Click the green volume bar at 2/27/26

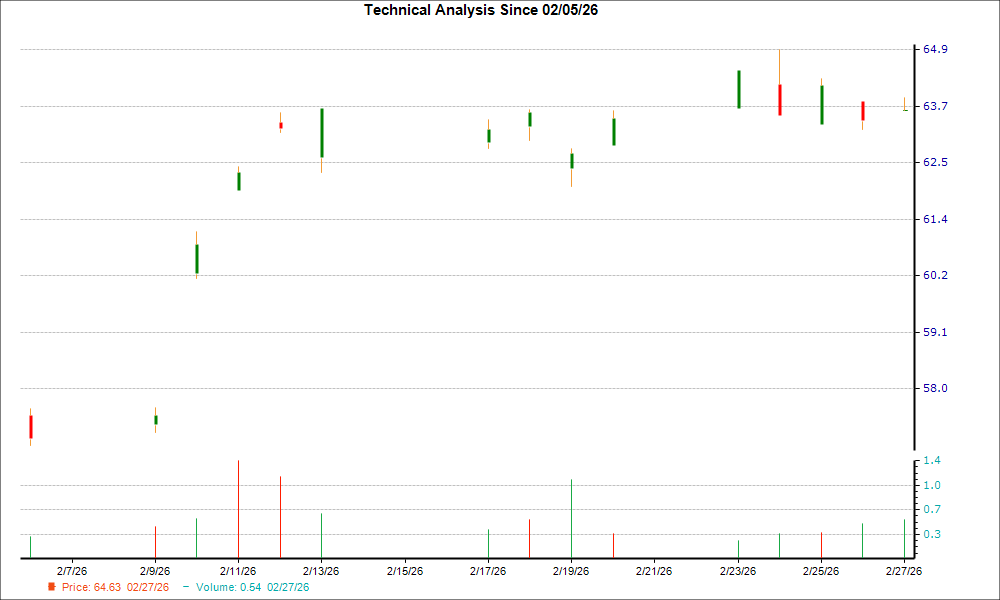pos(904,535)
